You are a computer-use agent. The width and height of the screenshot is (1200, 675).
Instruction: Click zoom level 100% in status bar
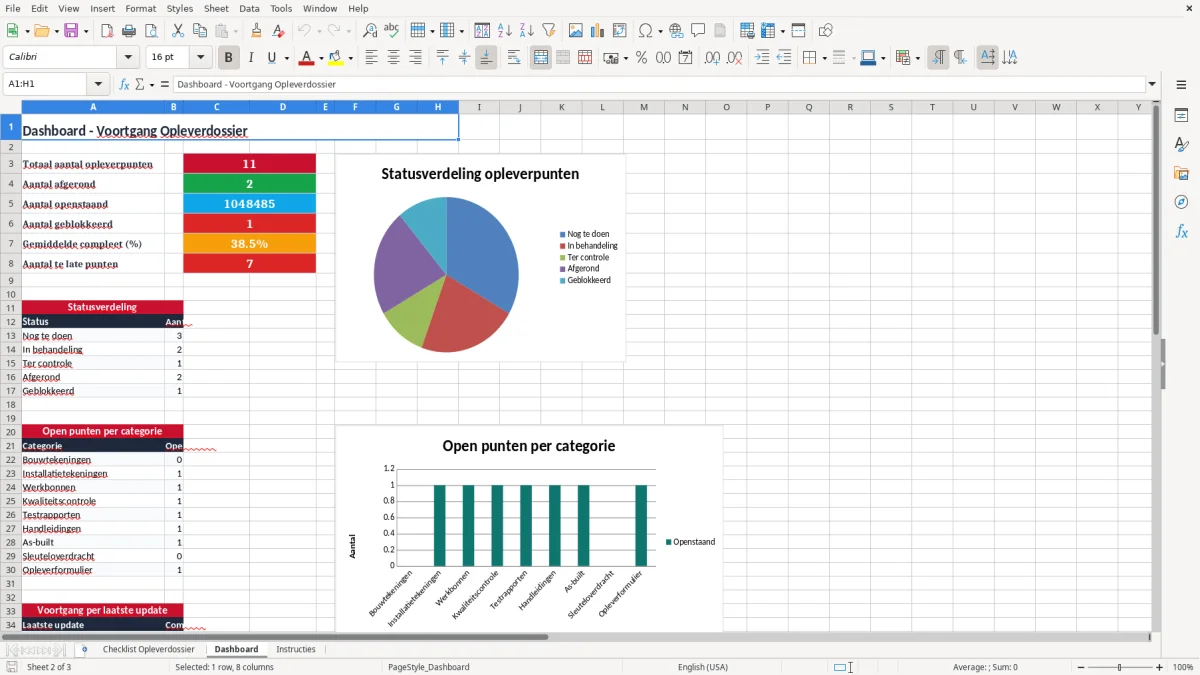(1183, 667)
